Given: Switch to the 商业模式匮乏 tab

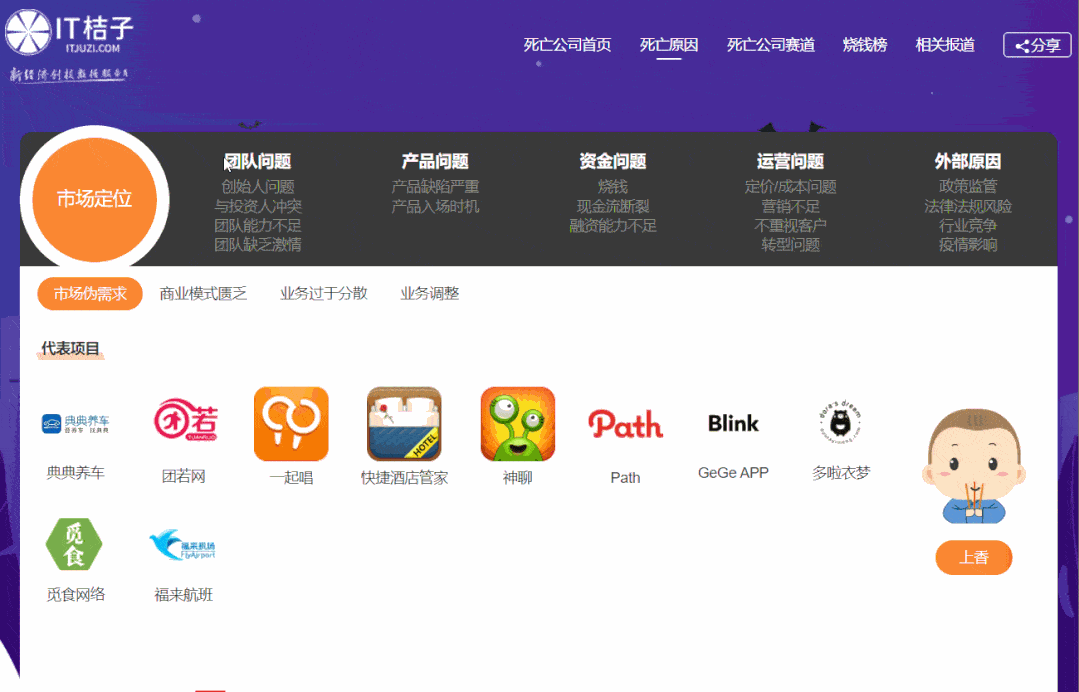Looking at the screenshot, I should [203, 293].
